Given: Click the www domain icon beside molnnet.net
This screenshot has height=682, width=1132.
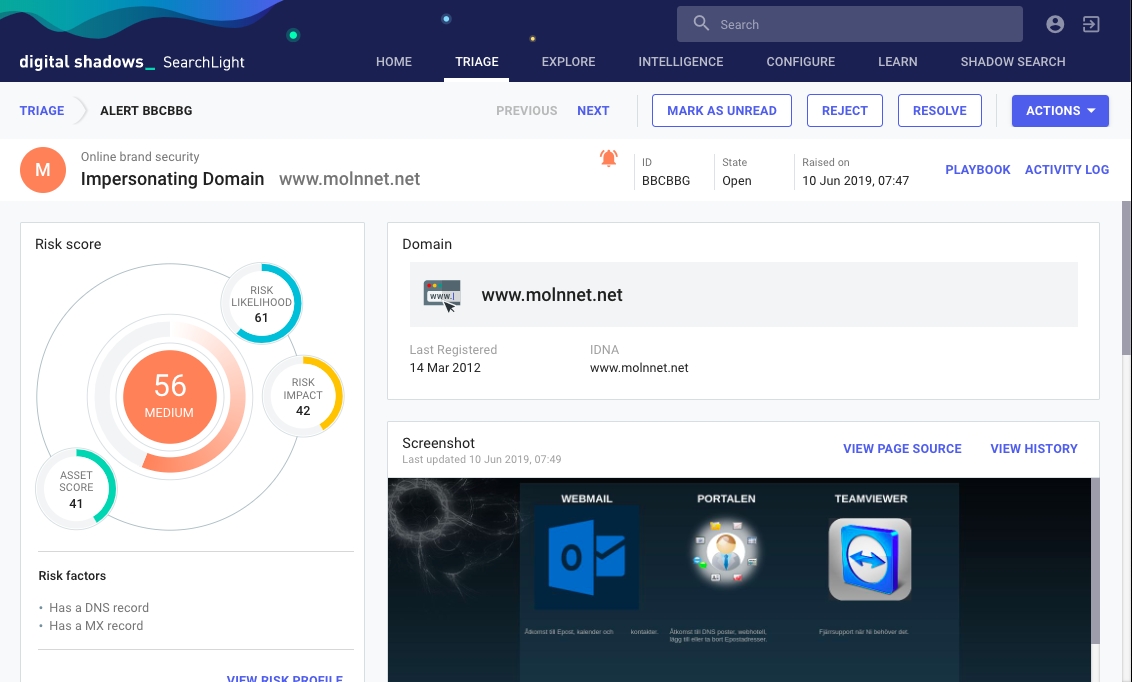Looking at the screenshot, I should (440, 294).
